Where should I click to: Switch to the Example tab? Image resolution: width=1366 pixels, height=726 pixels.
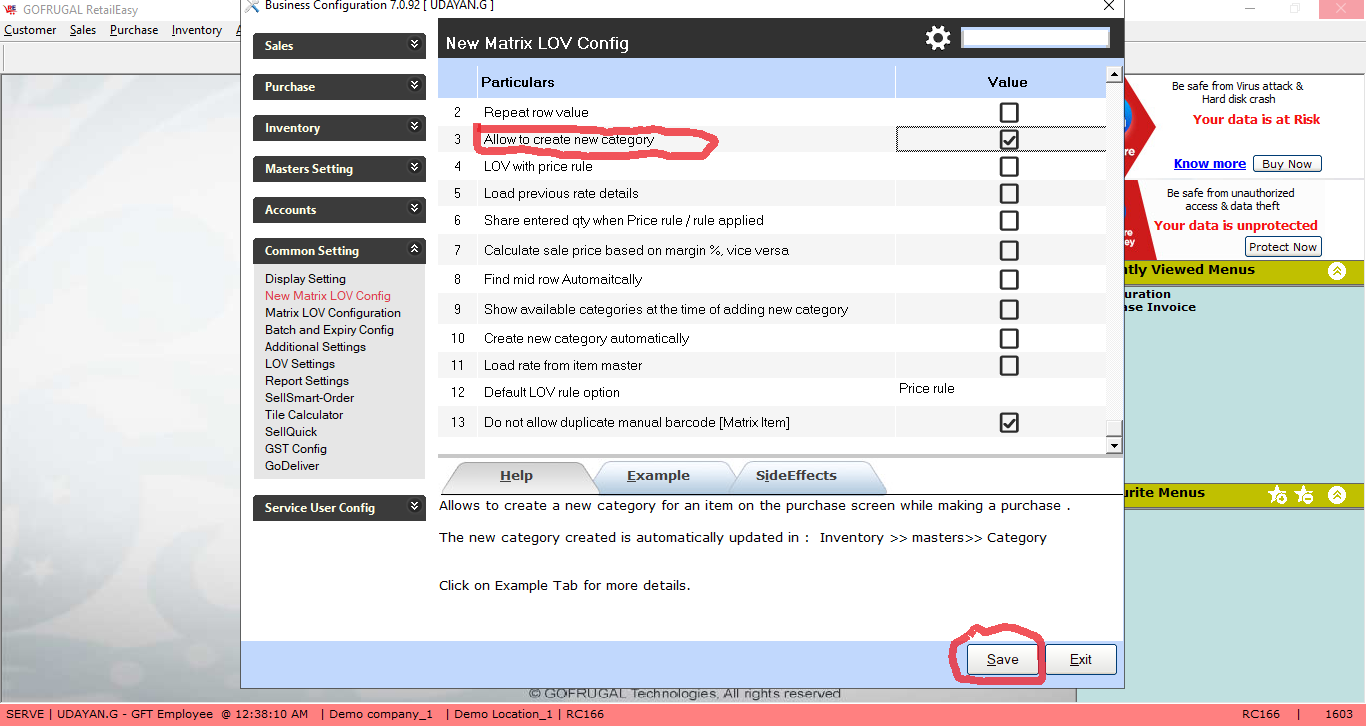658,477
